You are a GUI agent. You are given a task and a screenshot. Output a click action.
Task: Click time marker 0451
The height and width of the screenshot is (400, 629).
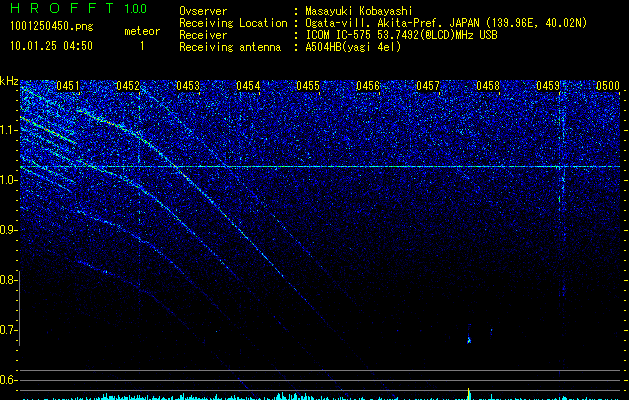pyautogui.click(x=67, y=86)
